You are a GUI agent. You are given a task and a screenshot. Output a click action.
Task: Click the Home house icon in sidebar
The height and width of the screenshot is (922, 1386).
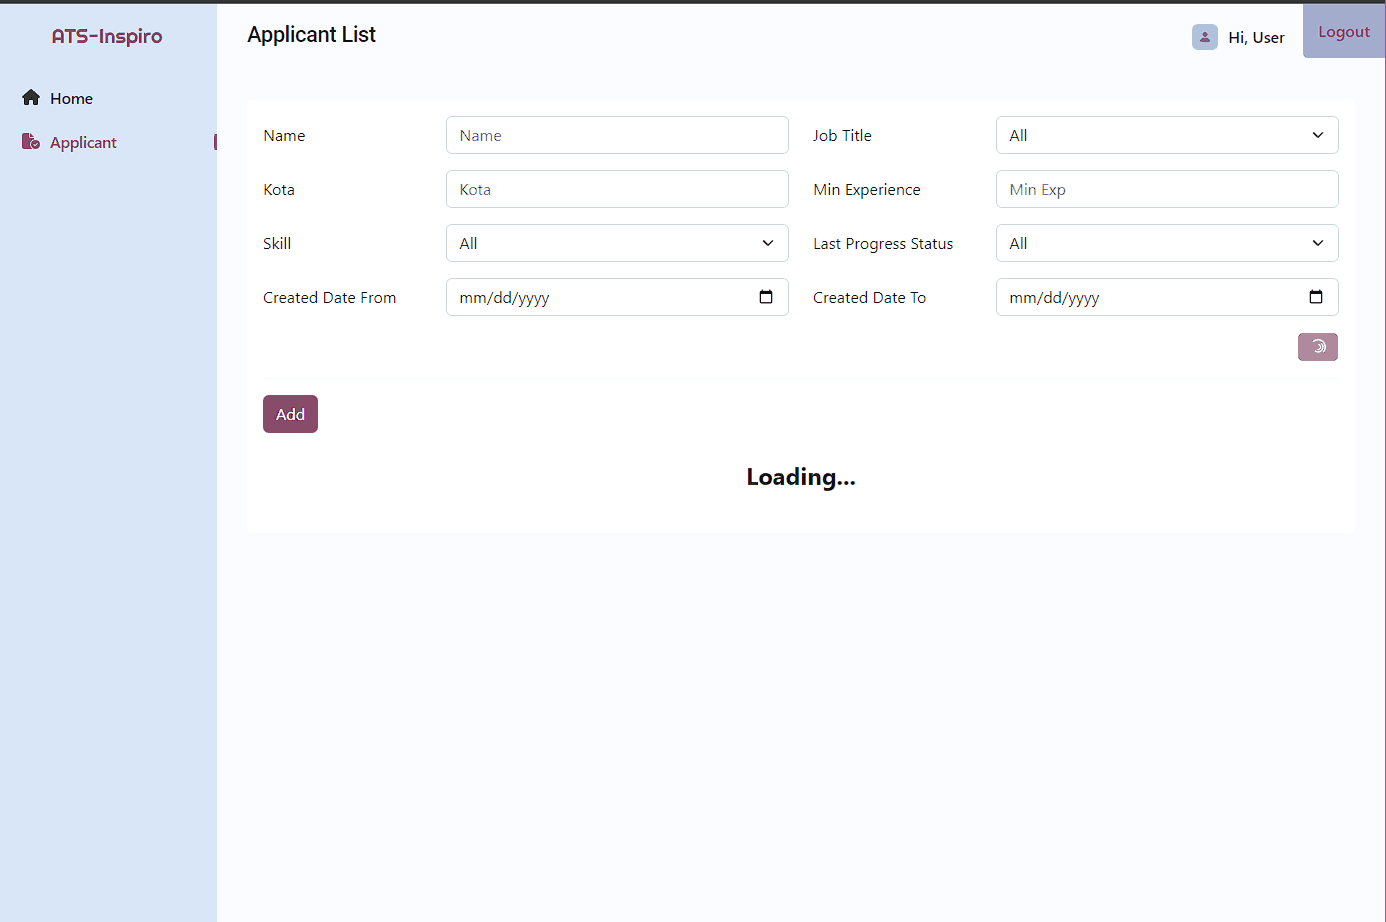[31, 98]
